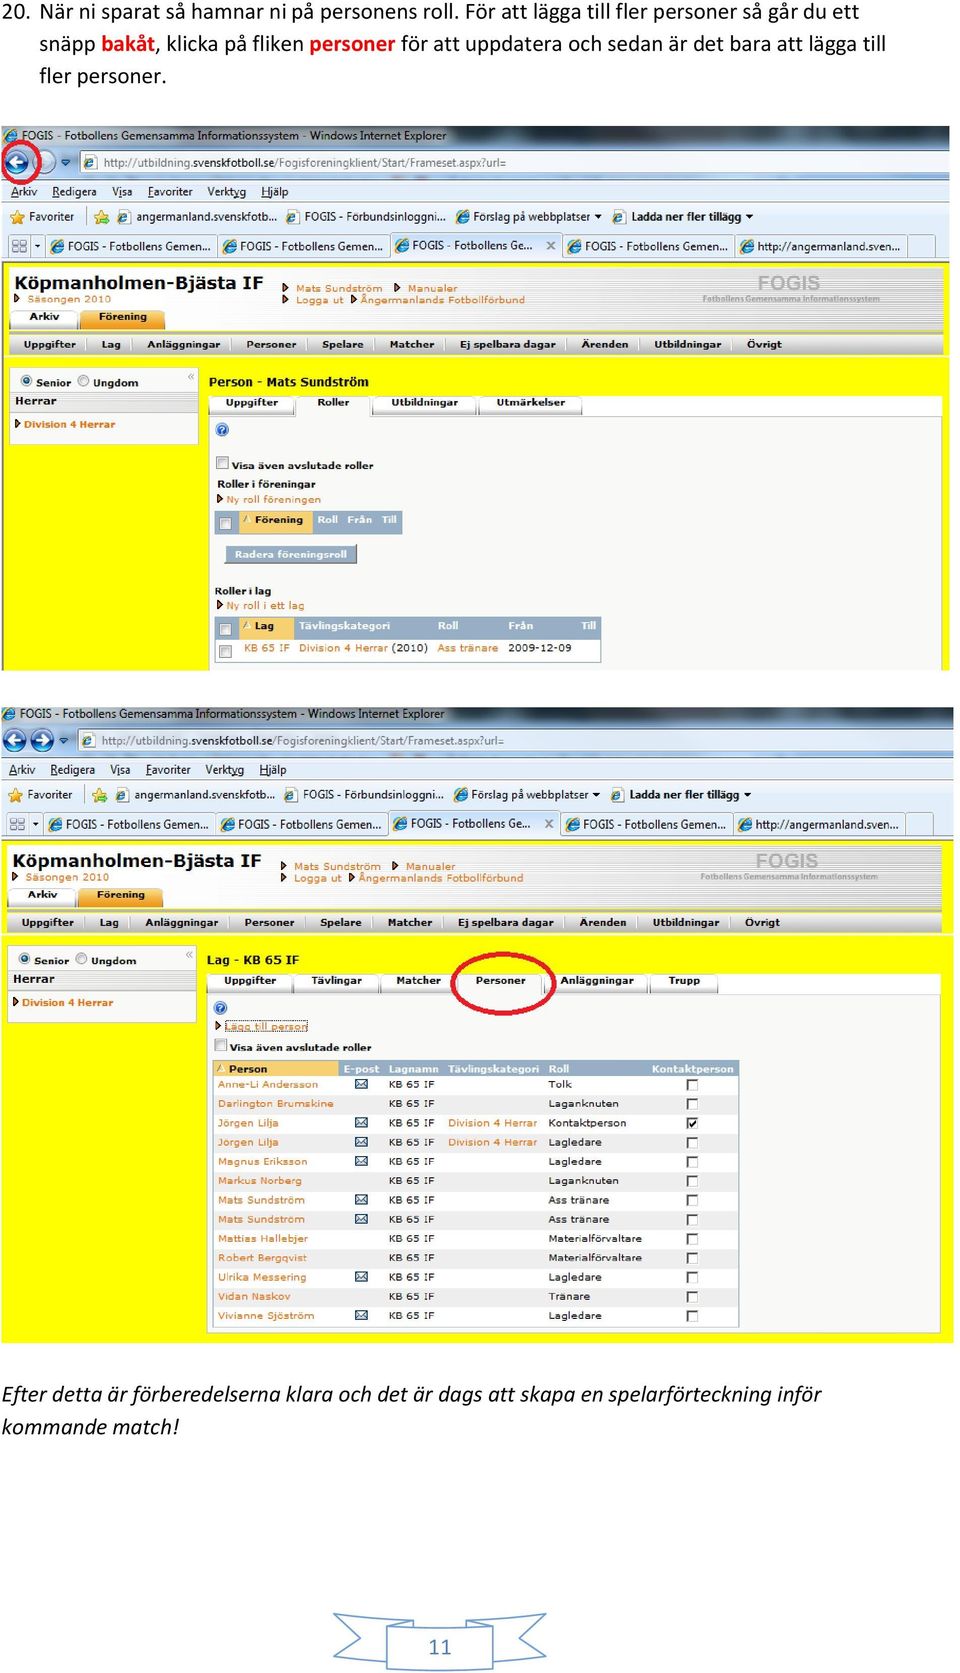The width and height of the screenshot is (960, 1673).
Task: Open Redigera menu in lower screenshot
Action: click(72, 770)
